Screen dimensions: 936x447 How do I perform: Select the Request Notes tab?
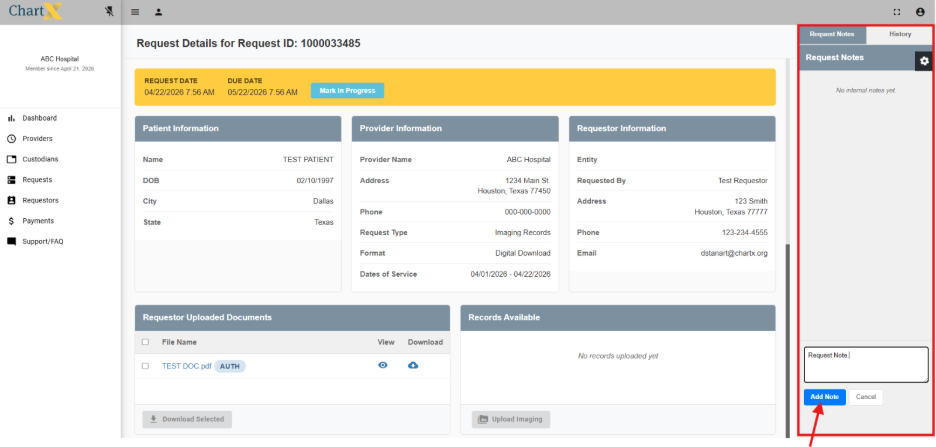(832, 34)
